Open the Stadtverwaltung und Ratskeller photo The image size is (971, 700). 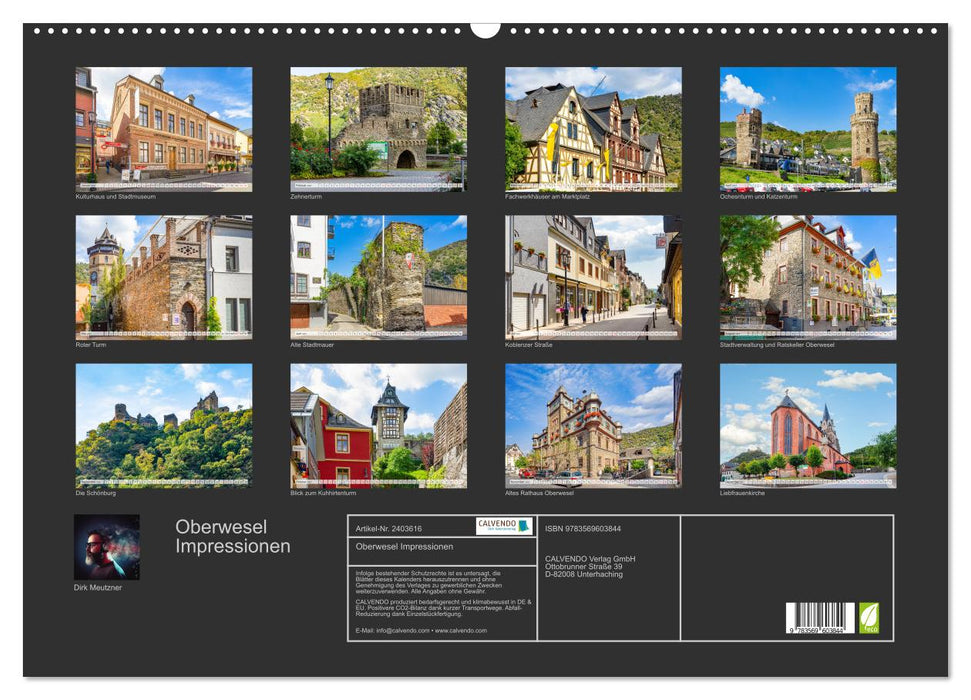click(808, 277)
